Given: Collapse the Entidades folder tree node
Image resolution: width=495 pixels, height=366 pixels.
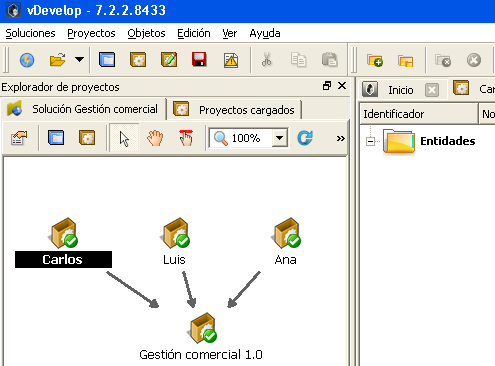Looking at the screenshot, I should point(370,141).
